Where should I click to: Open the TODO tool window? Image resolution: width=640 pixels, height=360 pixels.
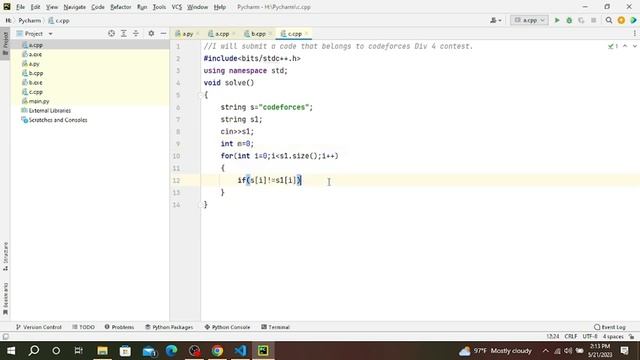click(83, 327)
